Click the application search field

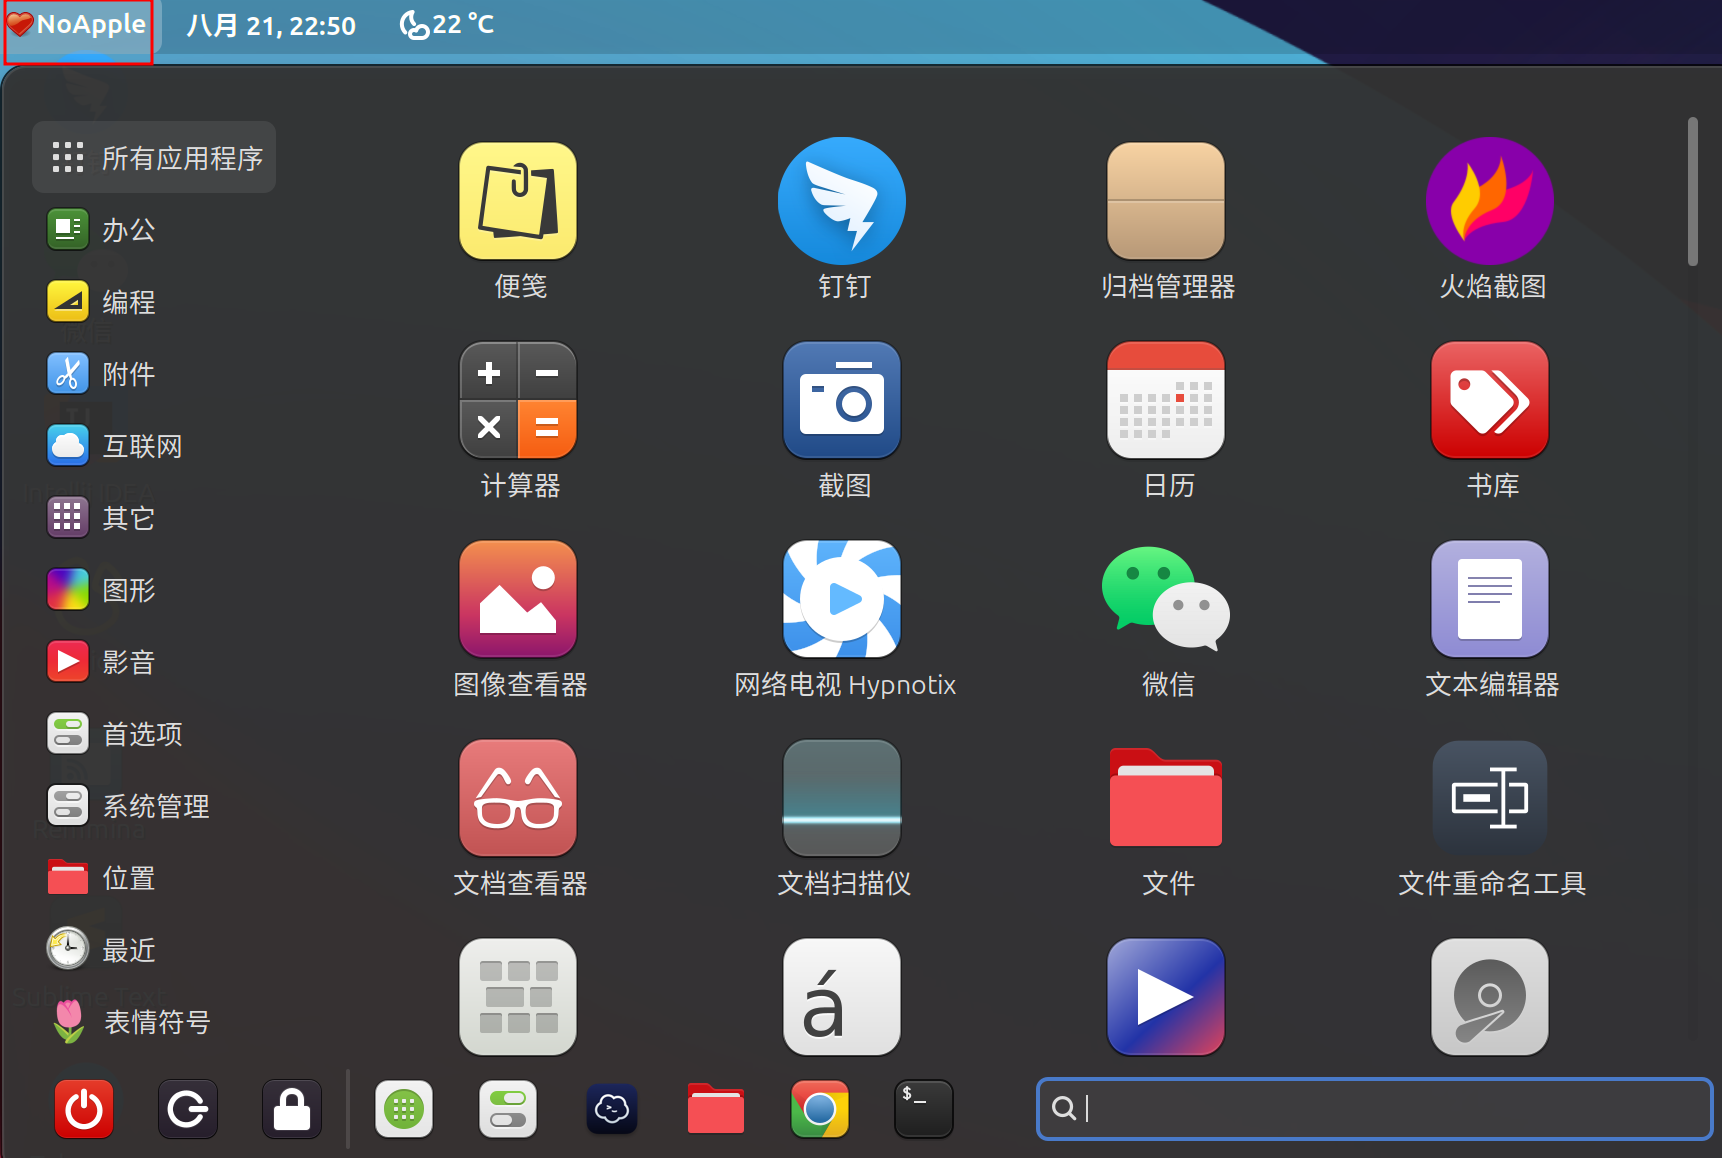tap(1375, 1108)
